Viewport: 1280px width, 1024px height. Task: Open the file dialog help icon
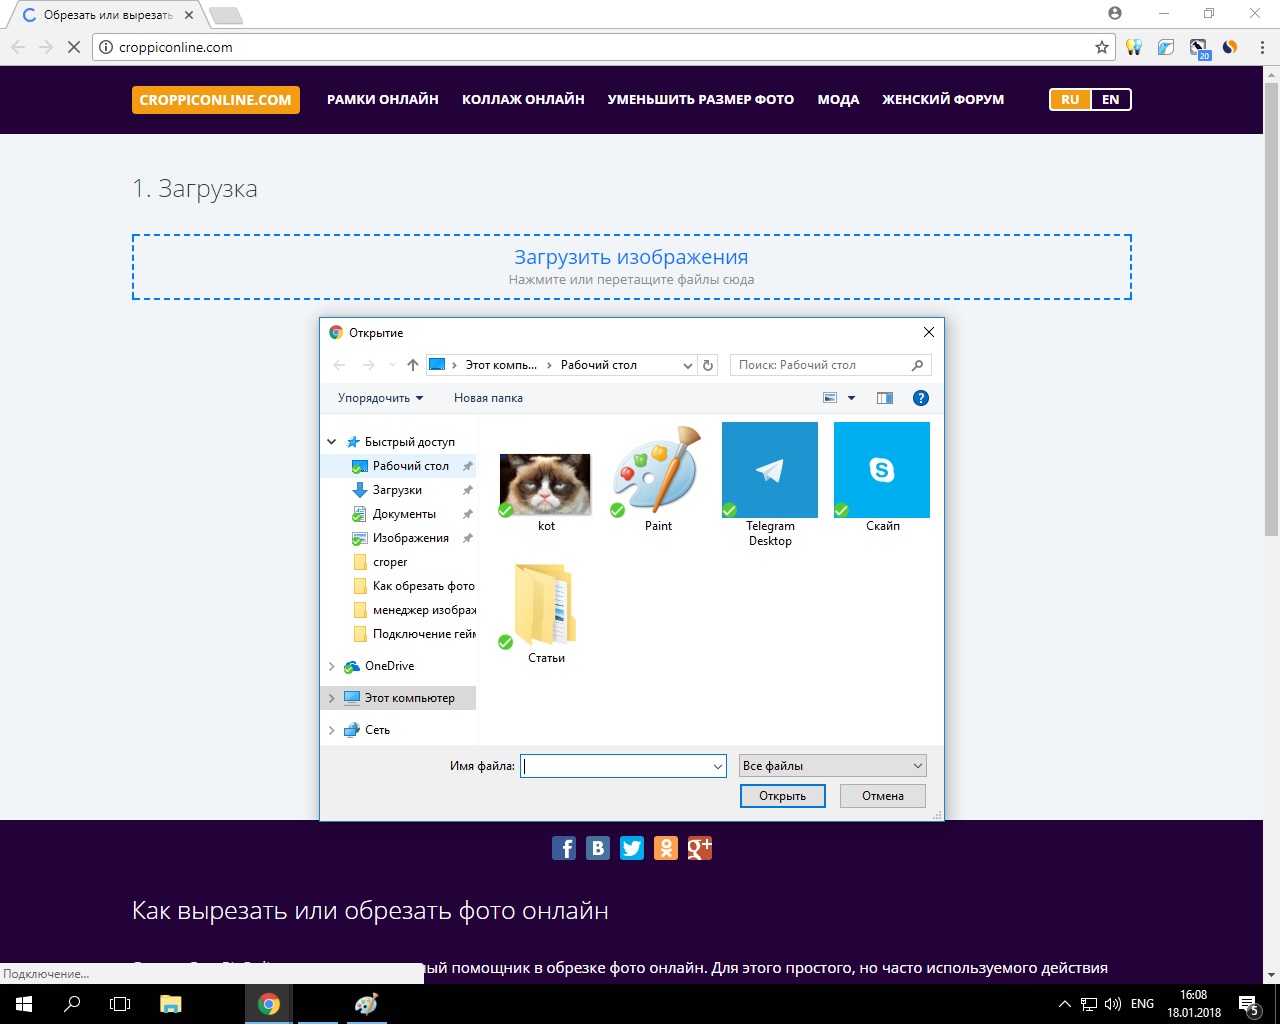921,398
